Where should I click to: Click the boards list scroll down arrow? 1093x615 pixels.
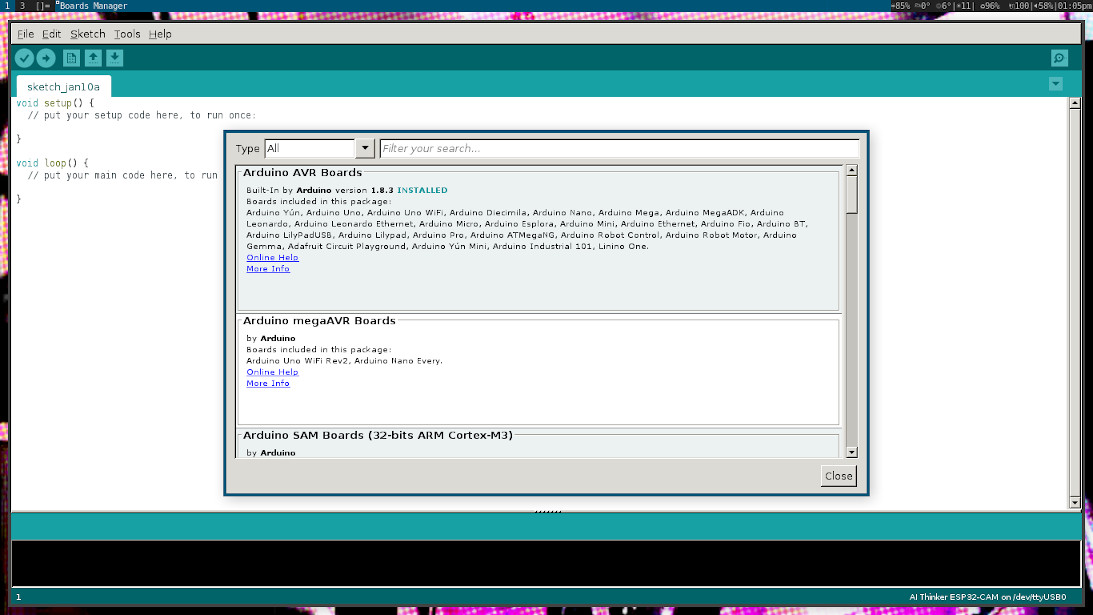(x=851, y=452)
